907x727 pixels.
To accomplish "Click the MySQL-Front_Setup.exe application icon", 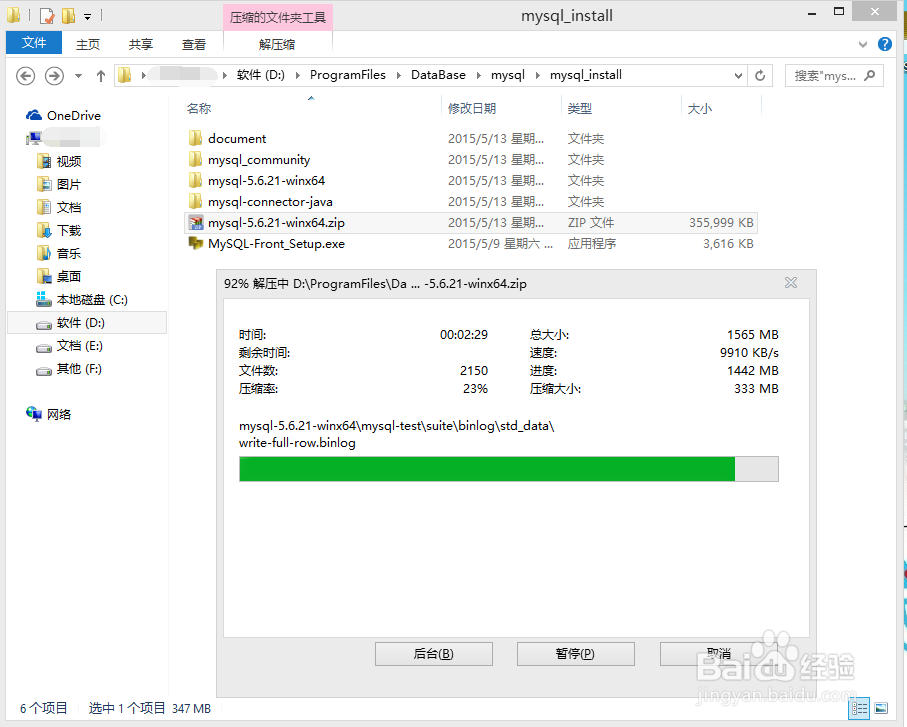I will point(196,243).
